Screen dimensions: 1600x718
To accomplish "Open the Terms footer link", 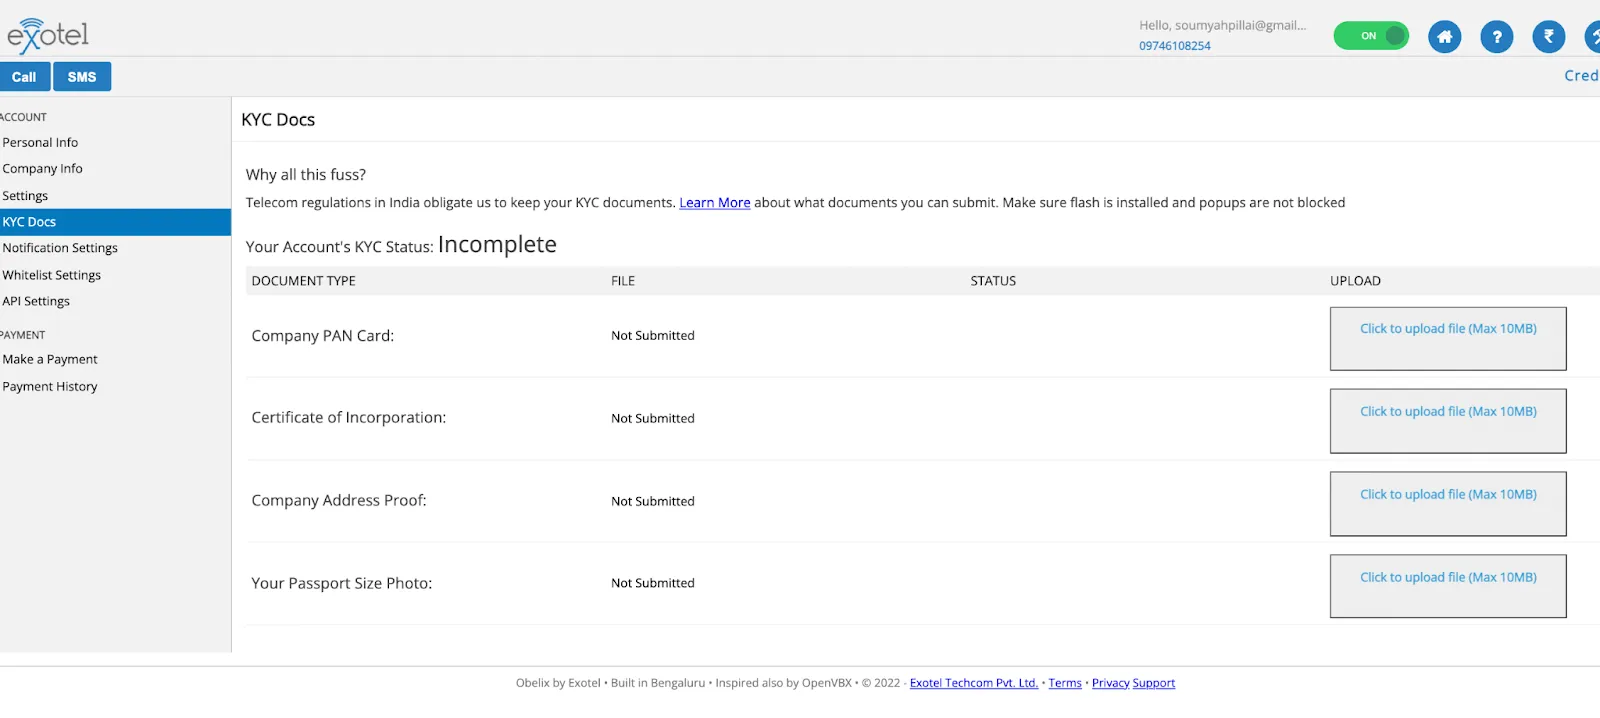I will tap(1065, 683).
